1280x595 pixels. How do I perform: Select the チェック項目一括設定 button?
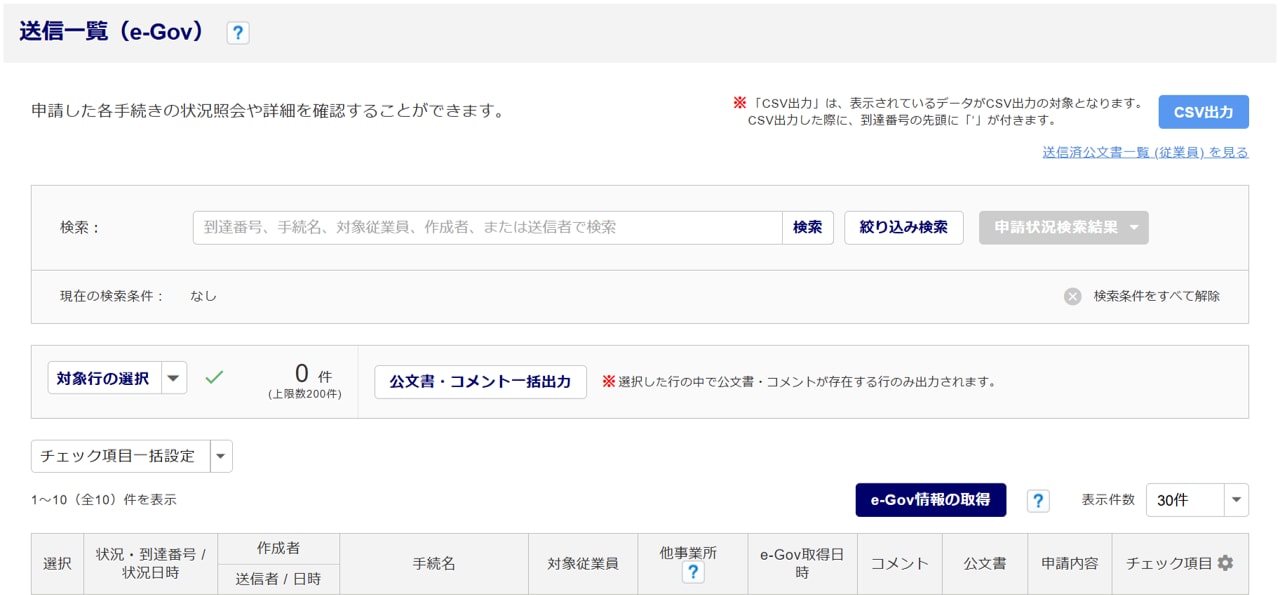[x=120, y=456]
